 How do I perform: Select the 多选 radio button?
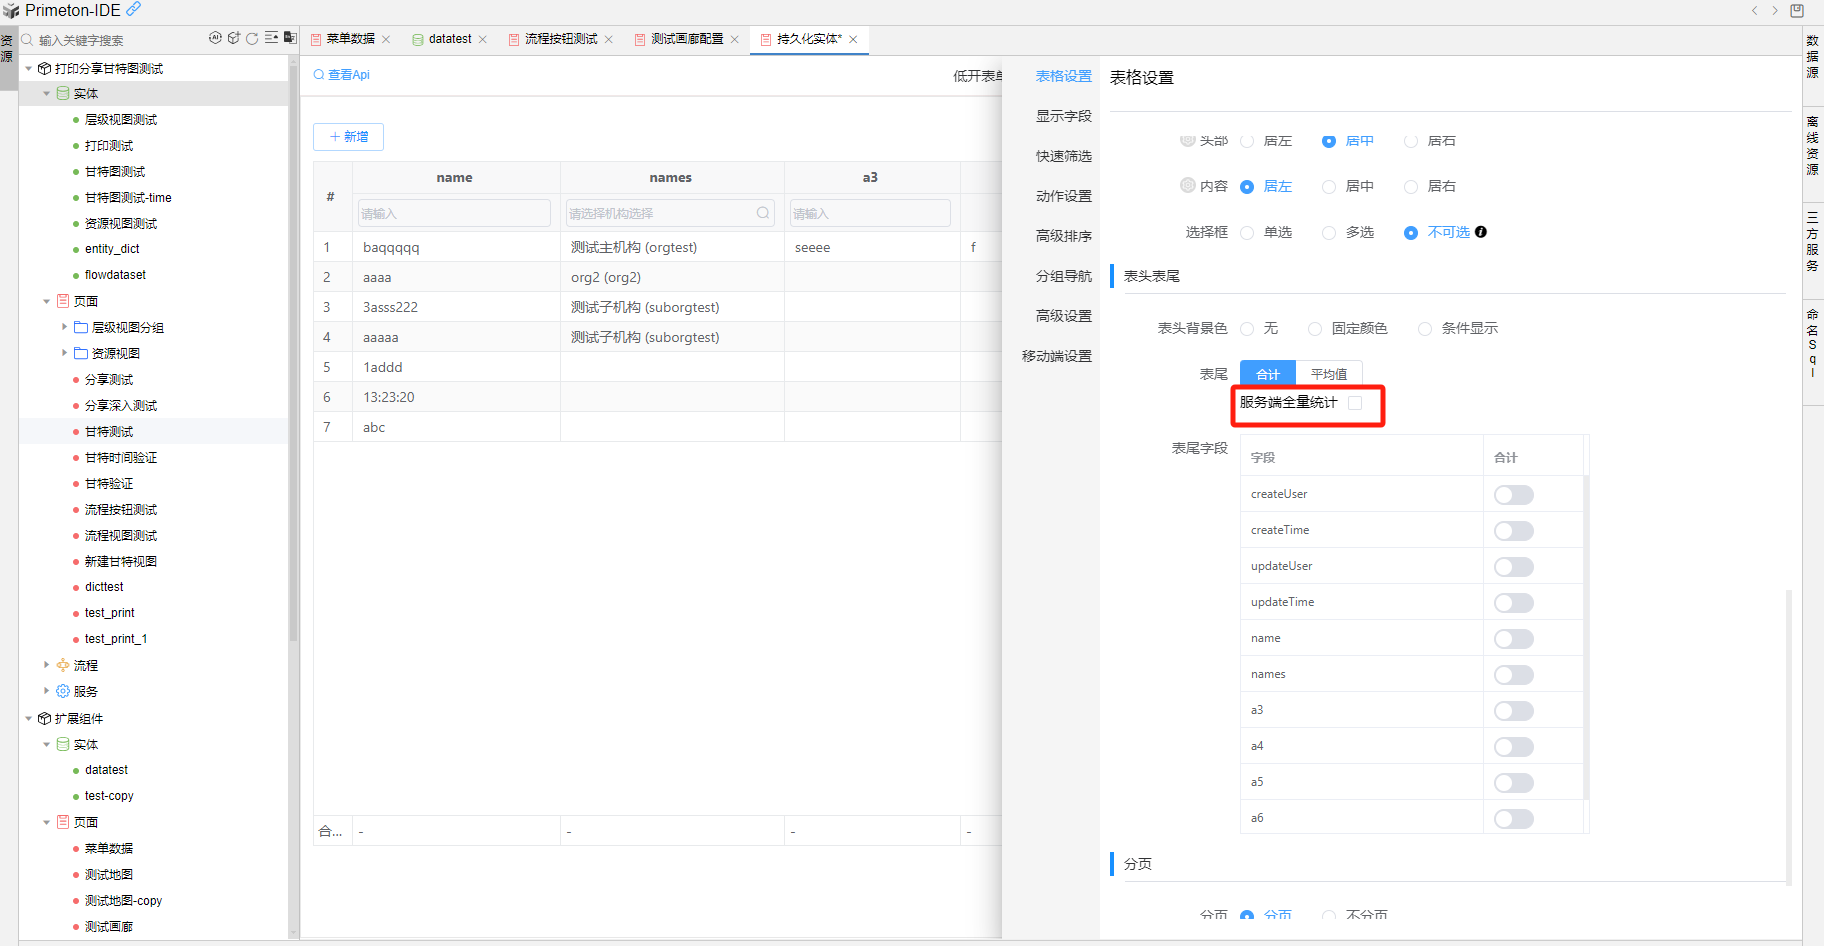coord(1329,233)
